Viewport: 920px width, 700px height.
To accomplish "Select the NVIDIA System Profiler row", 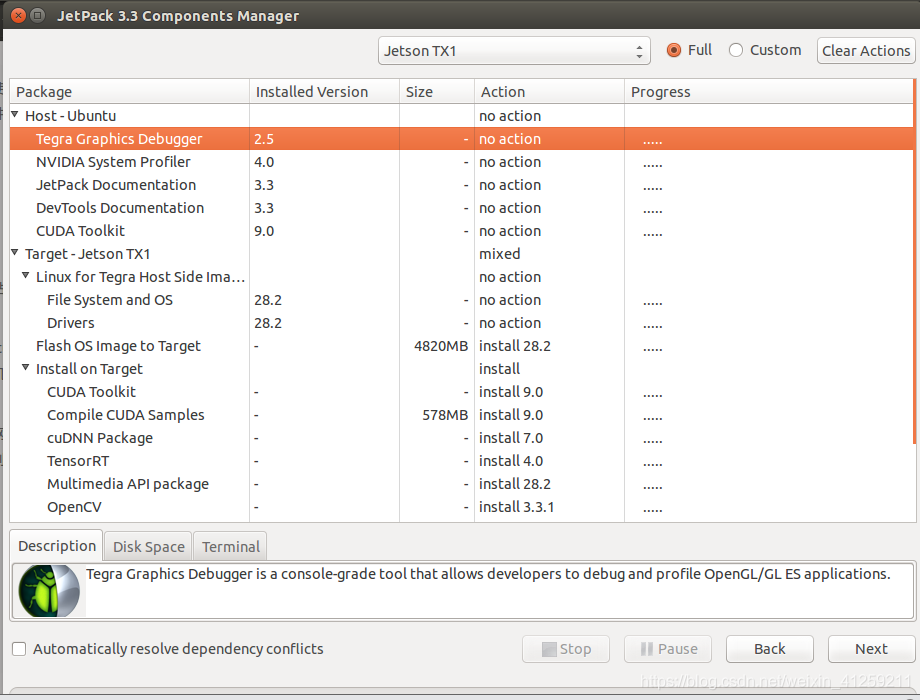I will tap(461, 162).
